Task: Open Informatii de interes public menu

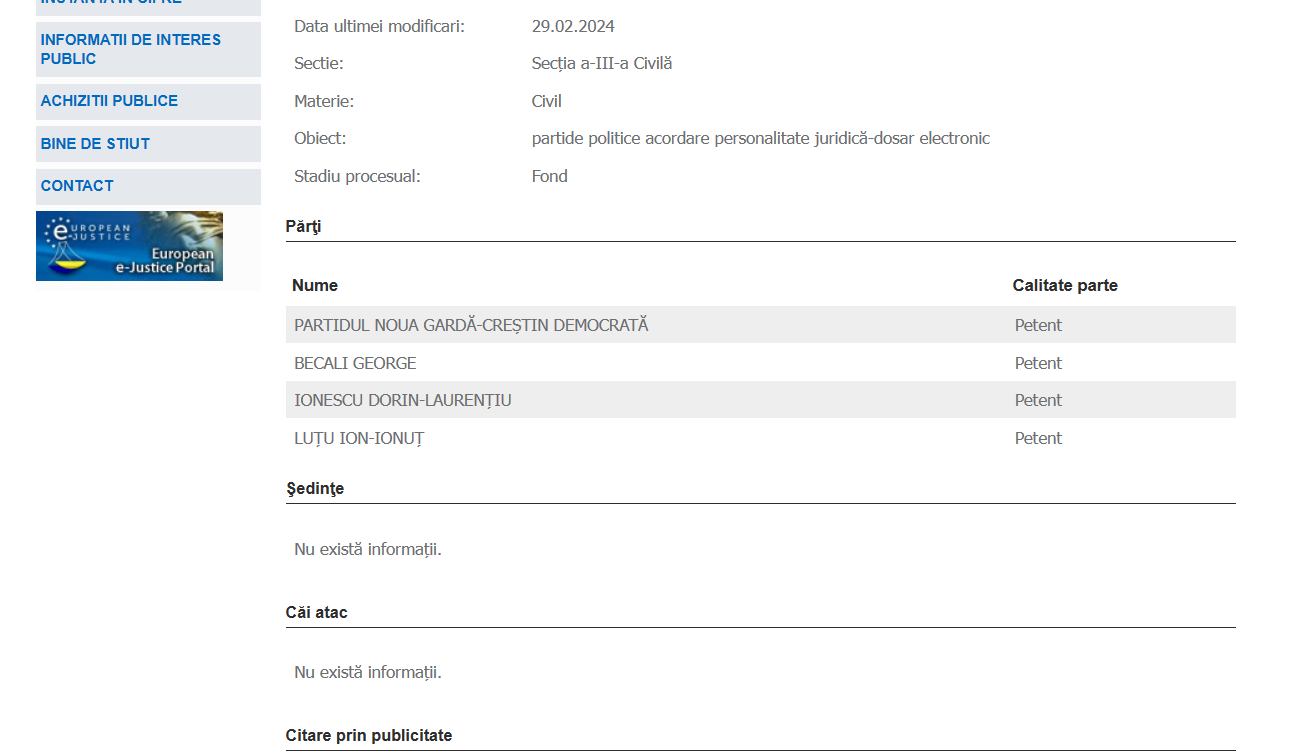Action: click(148, 49)
